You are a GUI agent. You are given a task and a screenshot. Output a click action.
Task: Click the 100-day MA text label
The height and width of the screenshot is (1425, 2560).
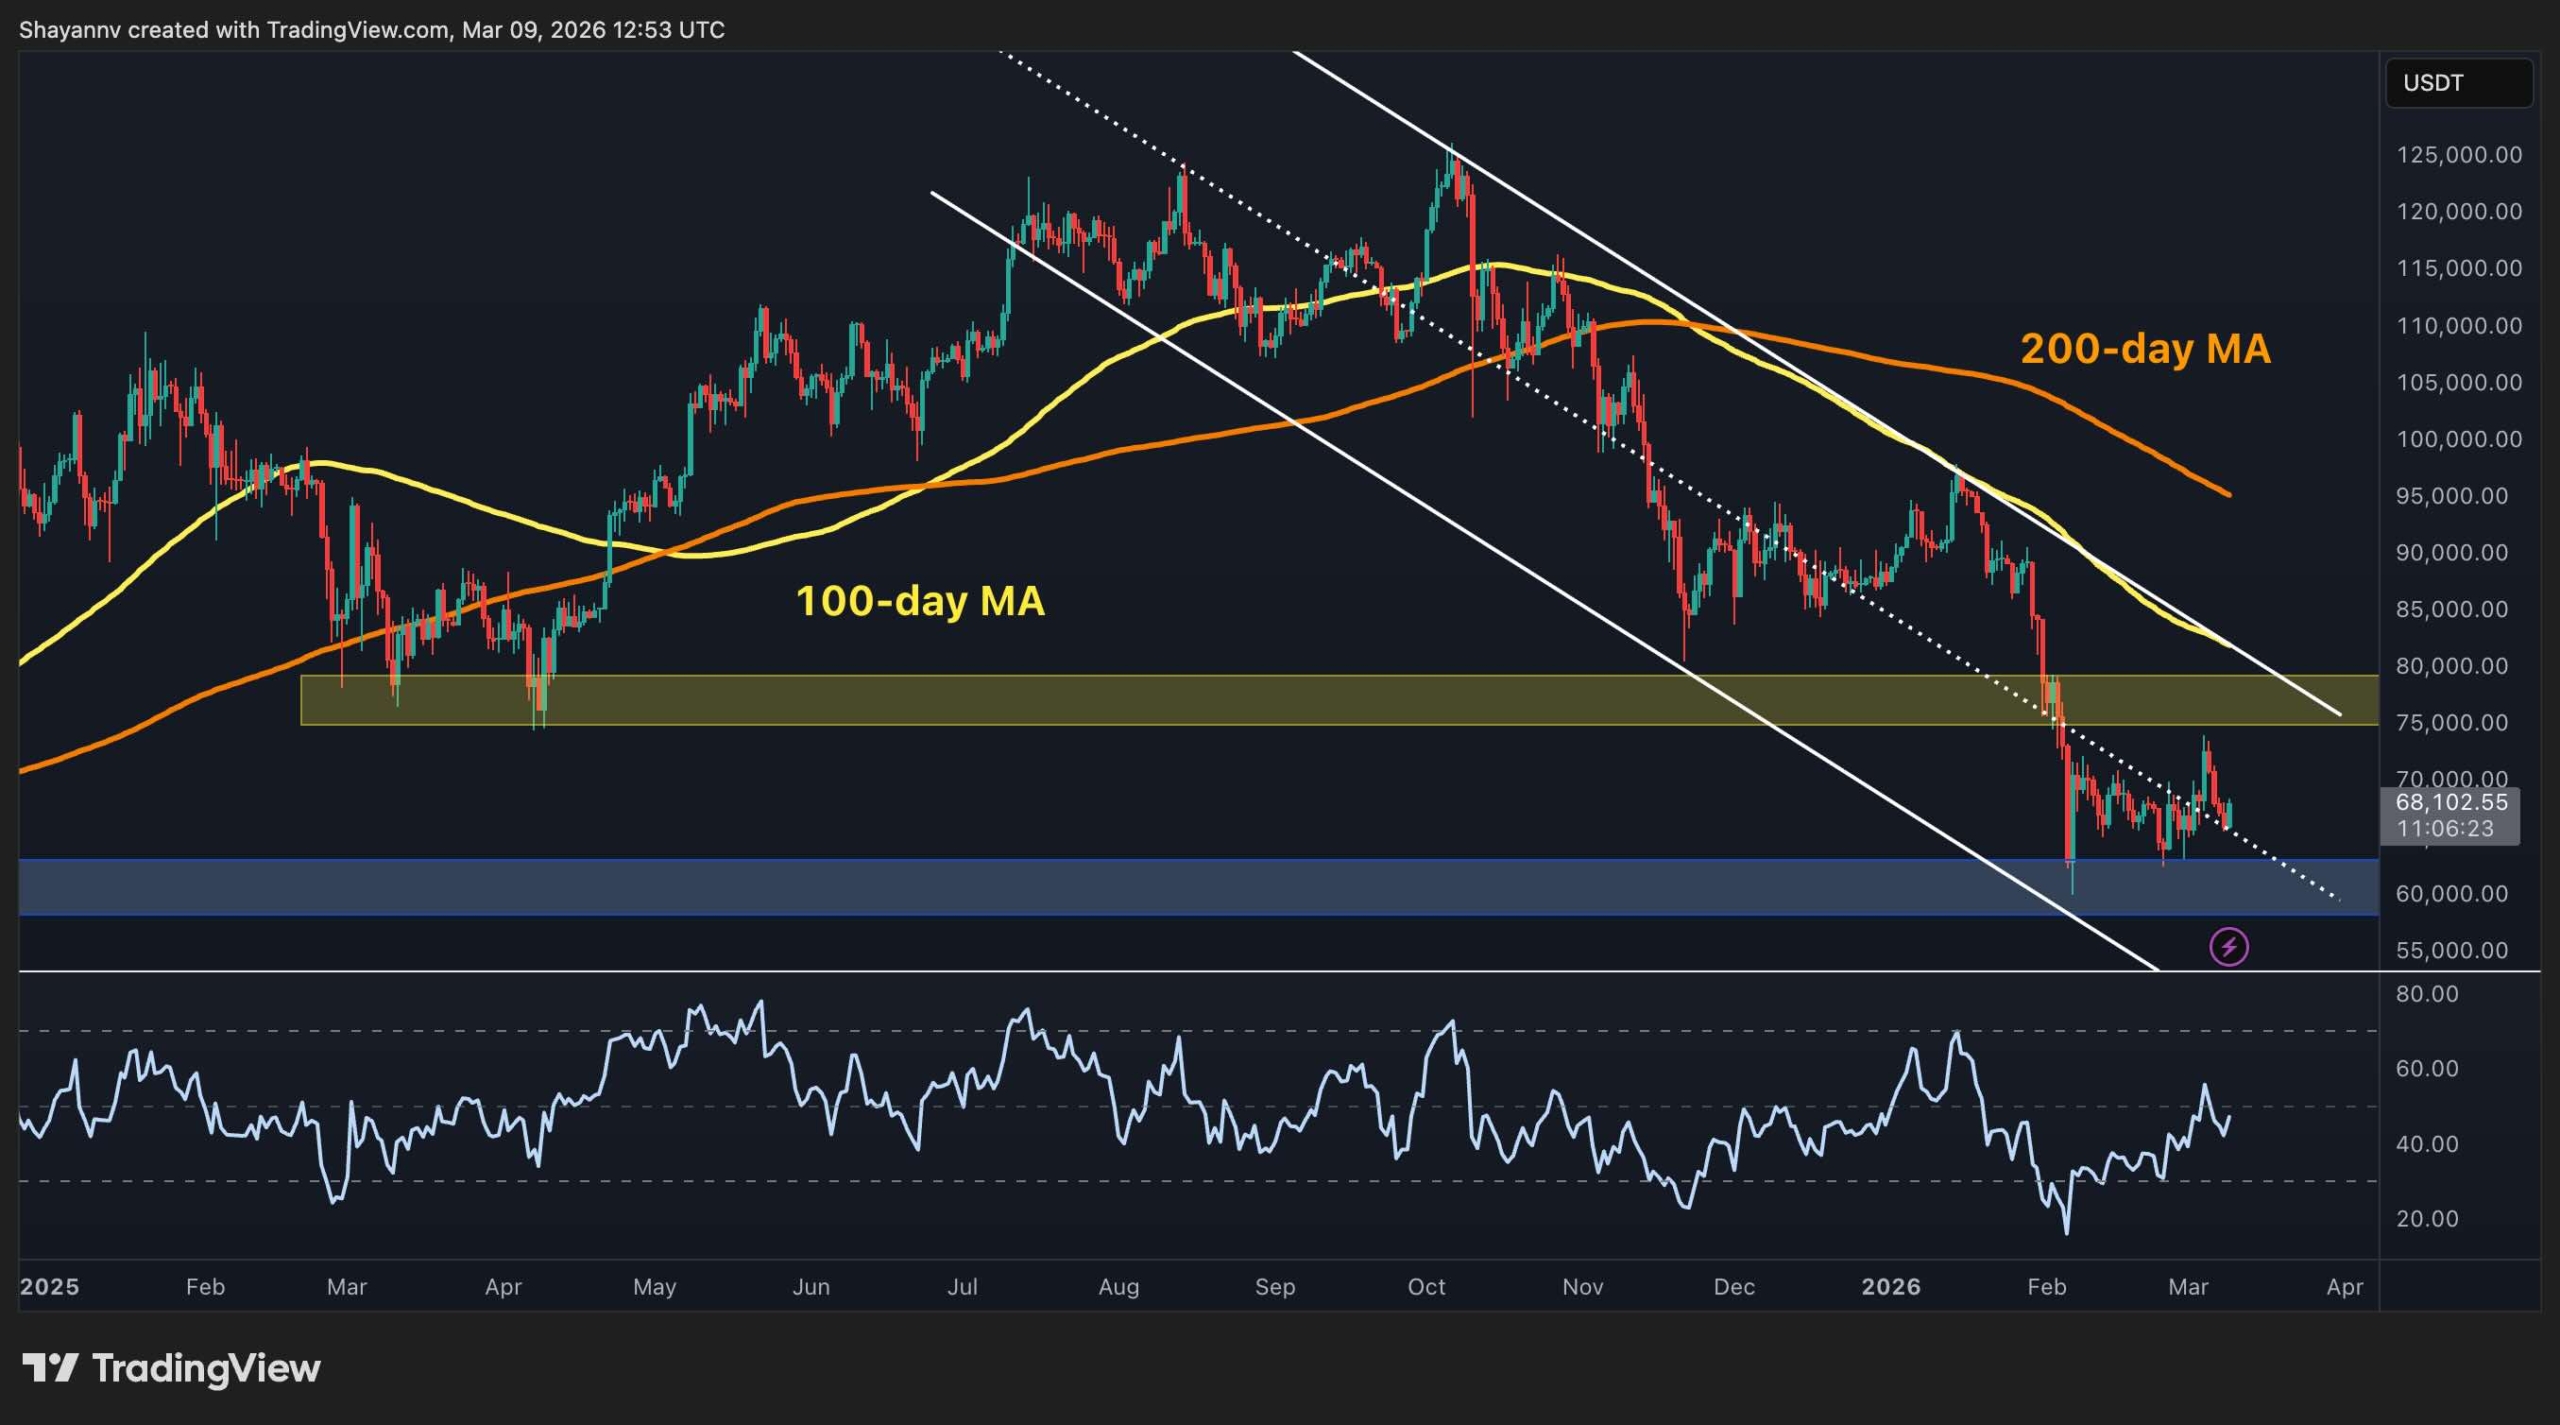(x=920, y=602)
